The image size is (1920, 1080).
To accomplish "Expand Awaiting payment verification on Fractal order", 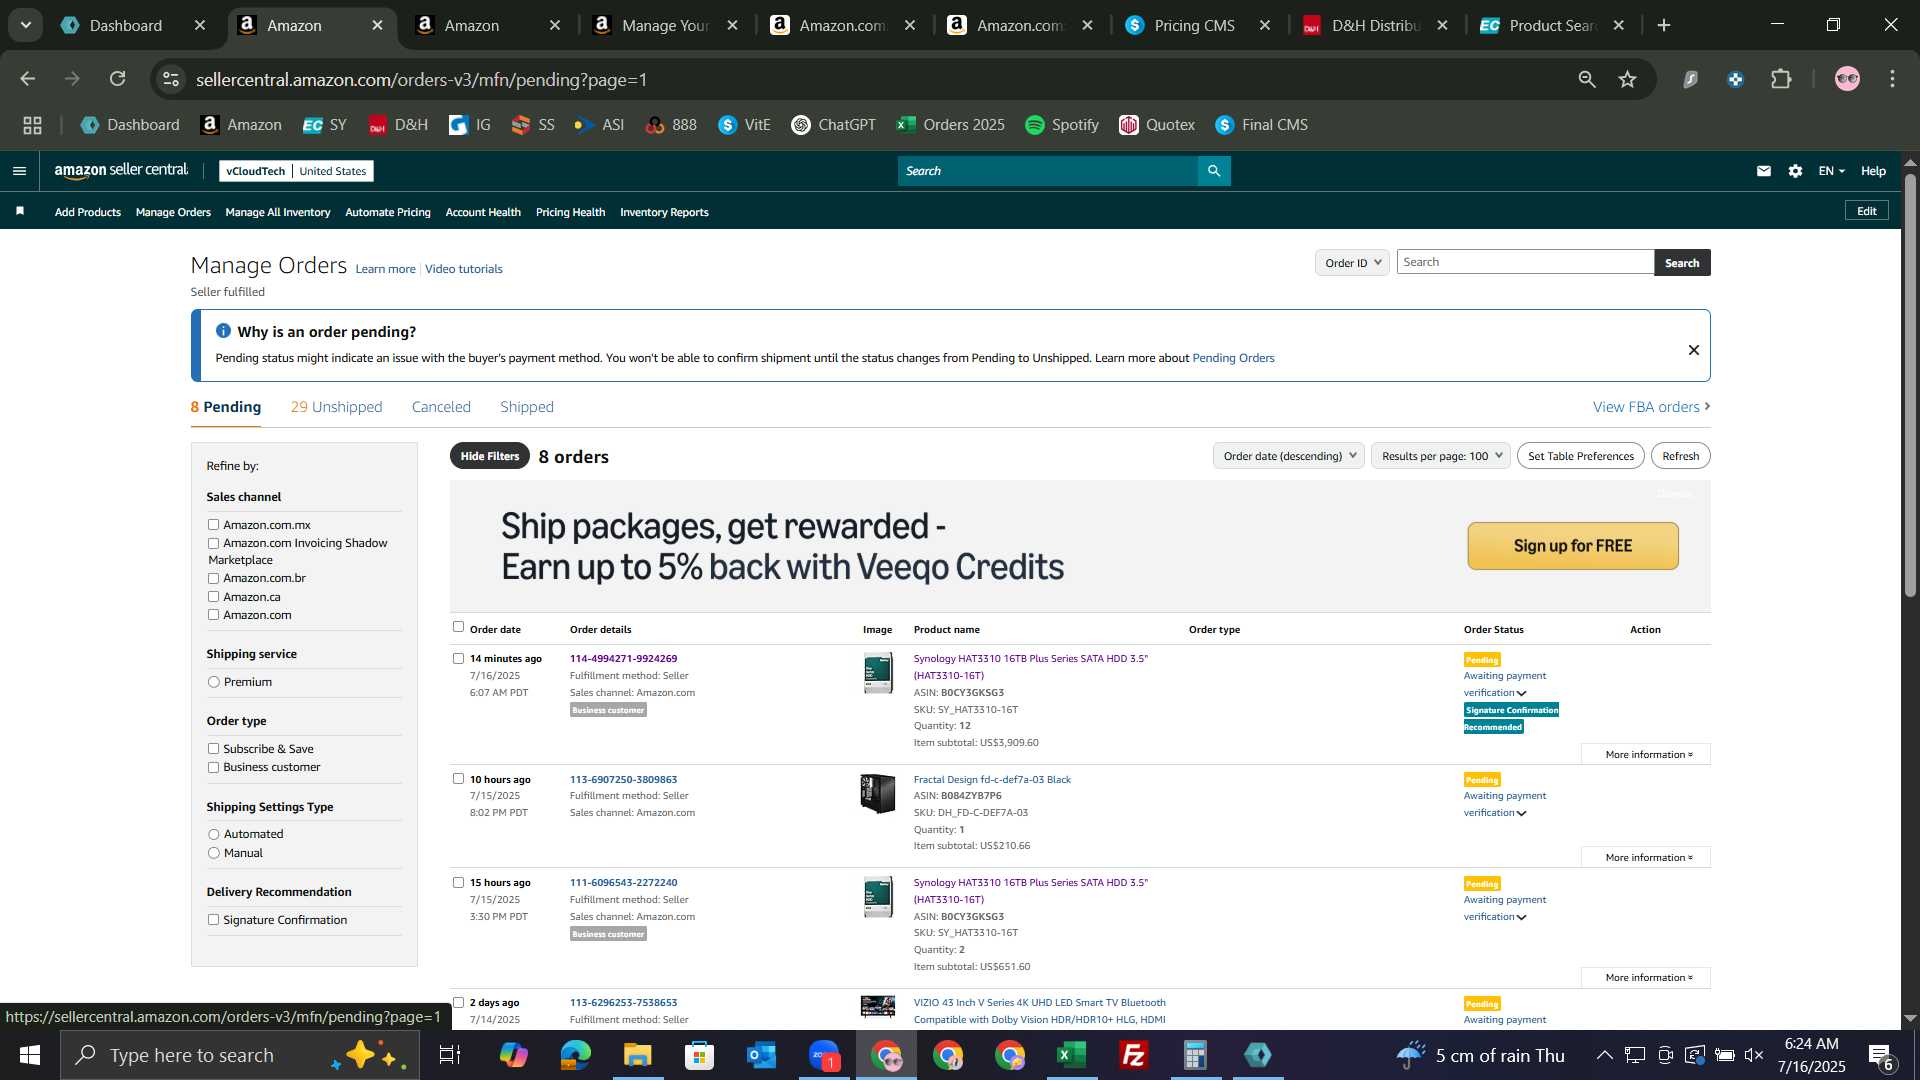I will pyautogui.click(x=1504, y=804).
